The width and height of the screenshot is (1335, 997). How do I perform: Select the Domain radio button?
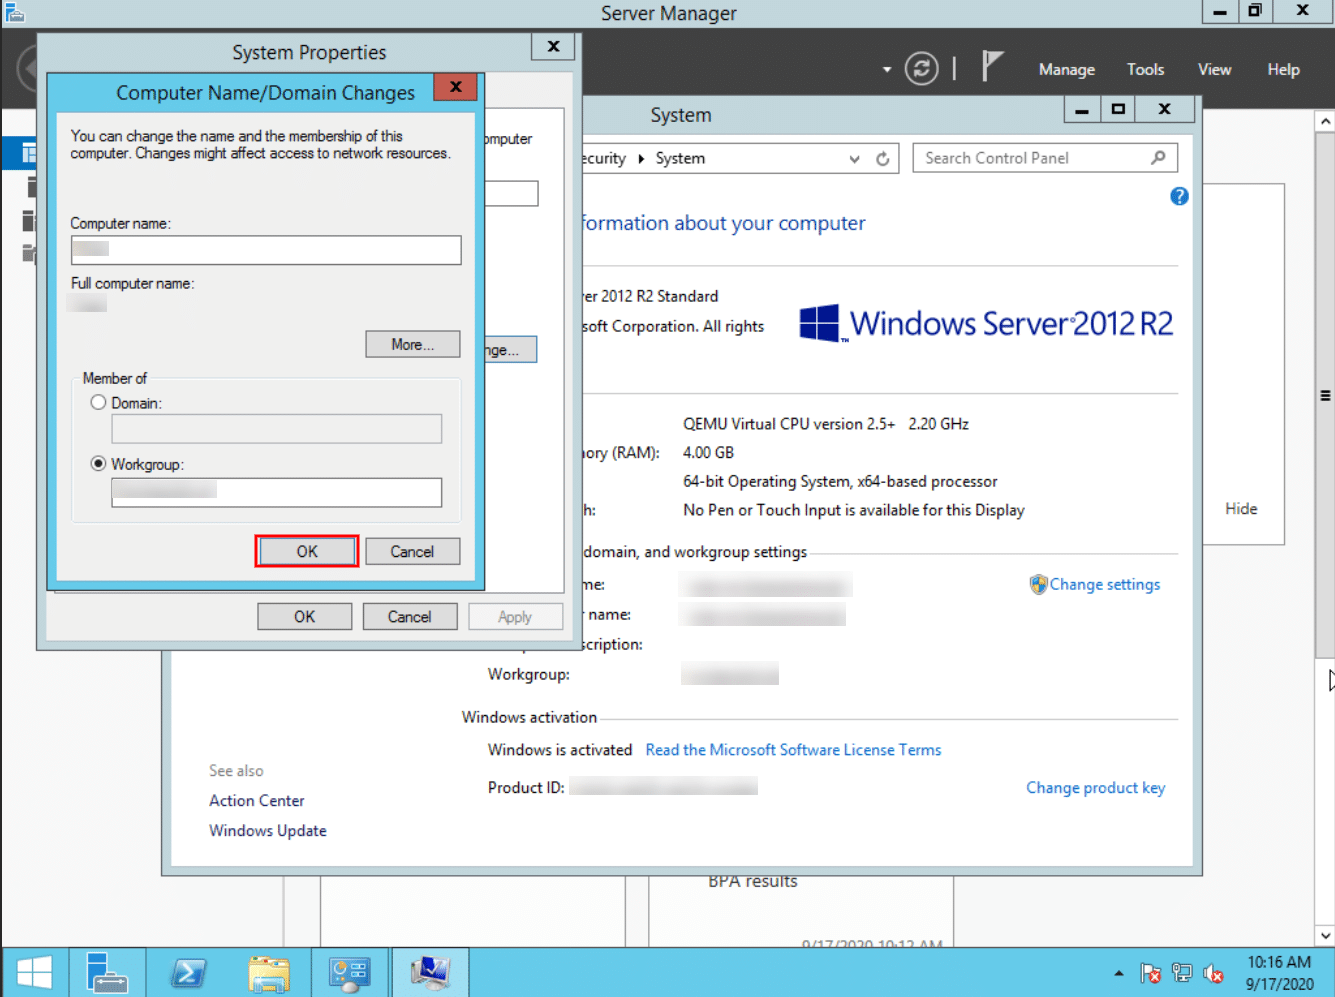pos(98,402)
